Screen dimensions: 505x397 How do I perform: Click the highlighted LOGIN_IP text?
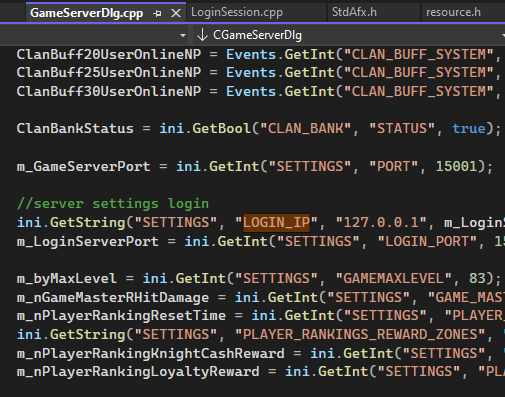coord(276,222)
